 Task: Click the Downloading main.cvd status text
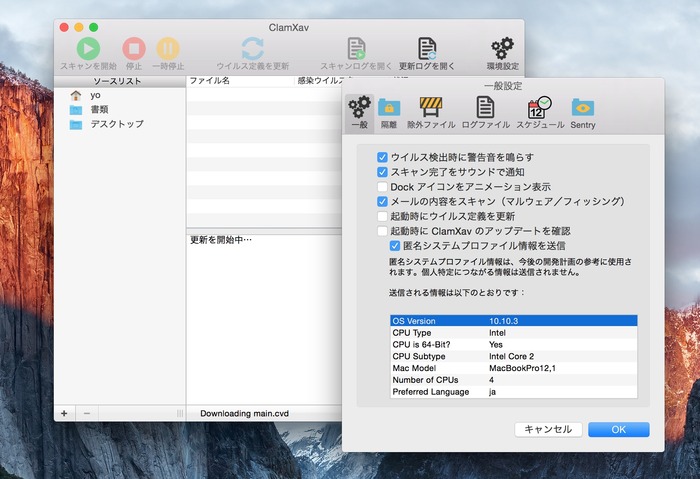click(x=244, y=413)
